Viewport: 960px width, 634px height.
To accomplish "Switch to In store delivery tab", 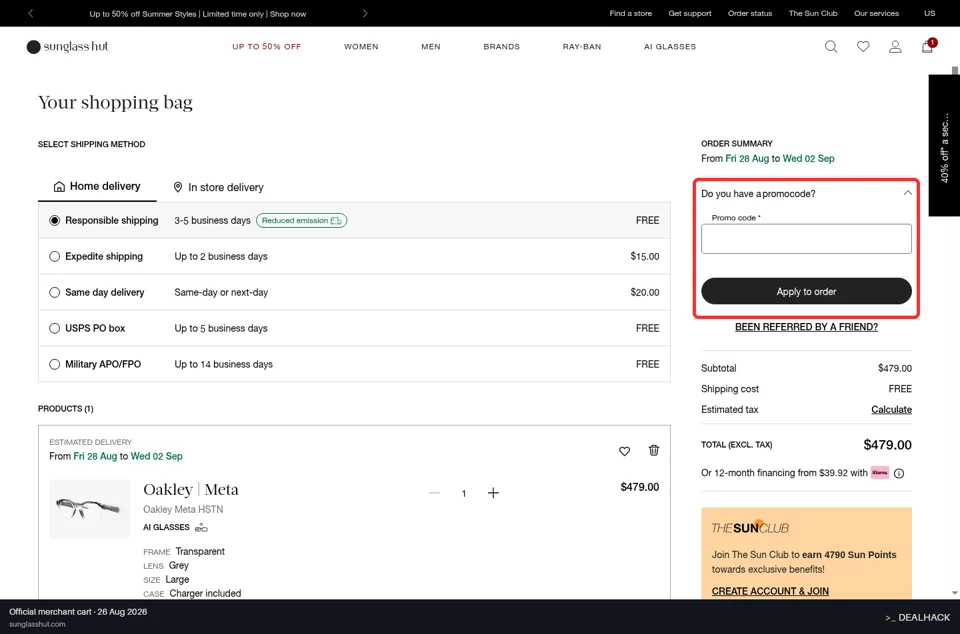I will coord(219,187).
